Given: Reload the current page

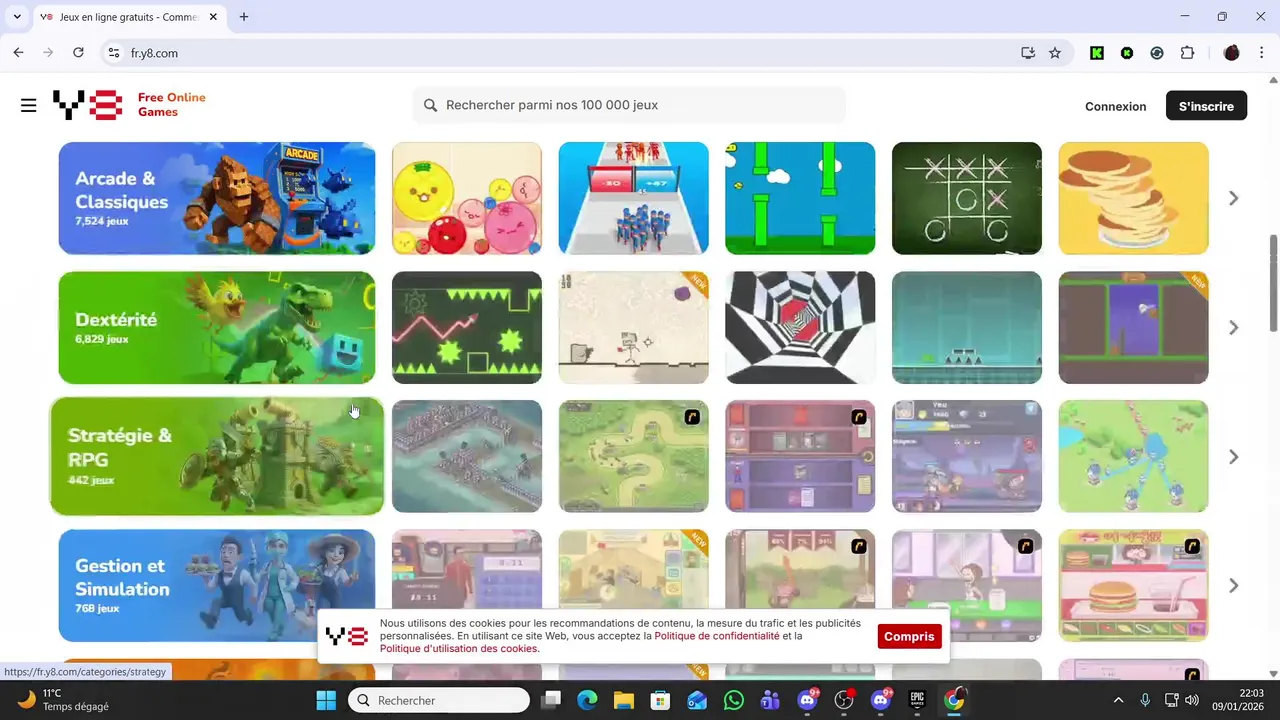Looking at the screenshot, I should pos(78,53).
